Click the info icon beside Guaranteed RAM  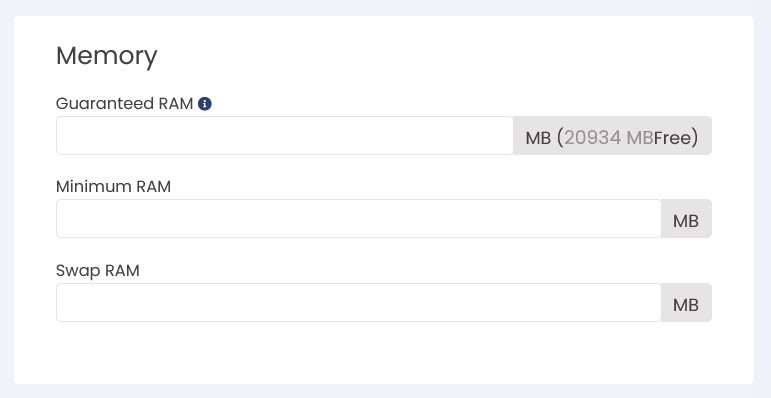click(x=205, y=104)
